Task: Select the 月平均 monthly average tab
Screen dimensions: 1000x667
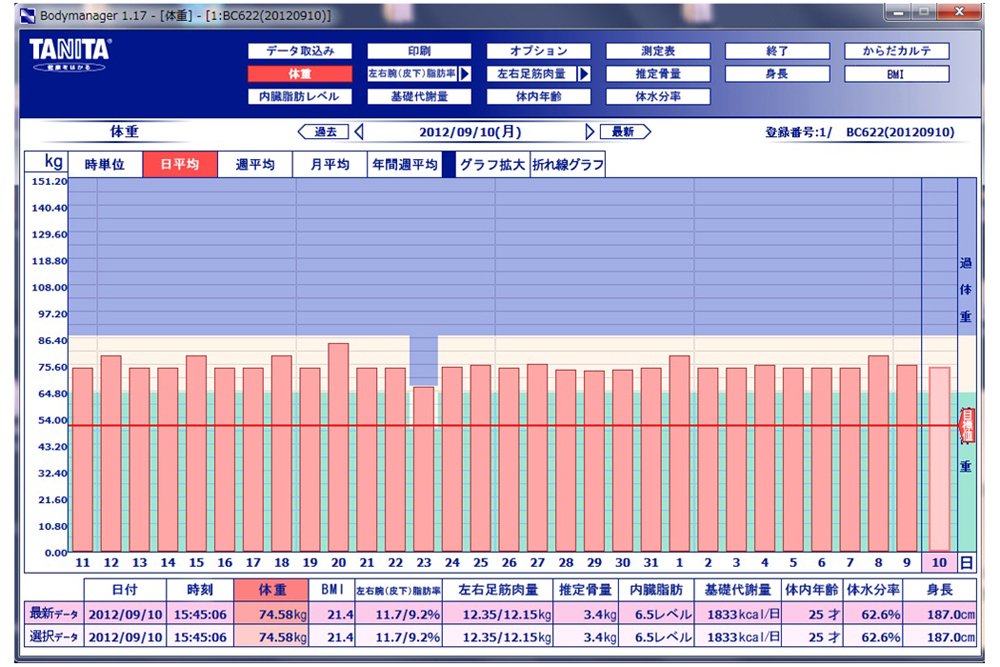Action: click(x=330, y=165)
